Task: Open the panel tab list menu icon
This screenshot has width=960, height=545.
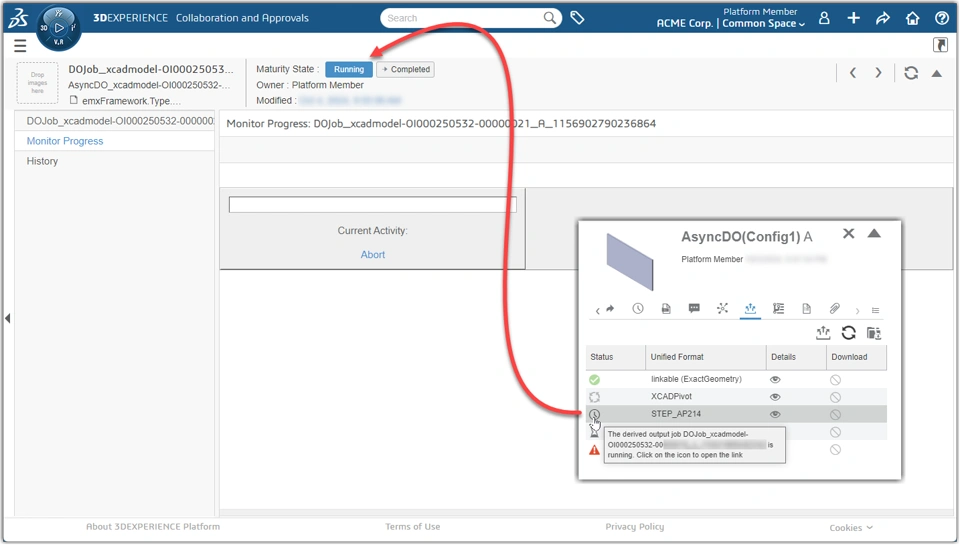Action: click(x=876, y=310)
